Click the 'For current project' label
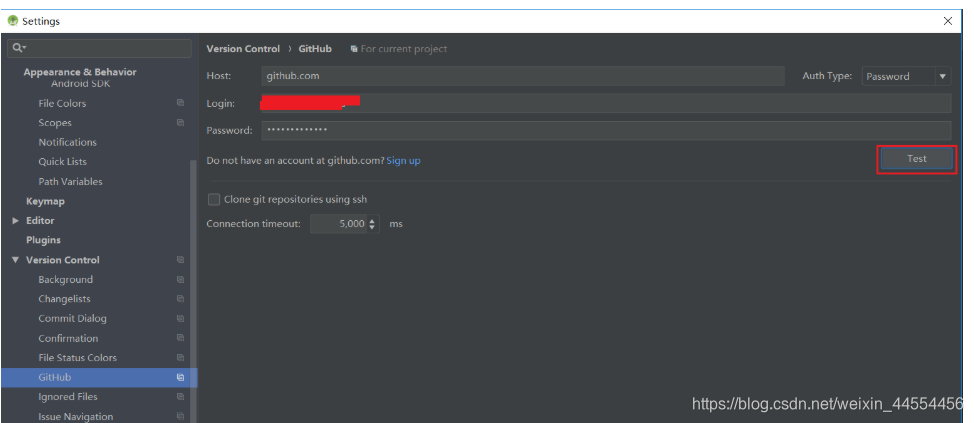 click(404, 48)
